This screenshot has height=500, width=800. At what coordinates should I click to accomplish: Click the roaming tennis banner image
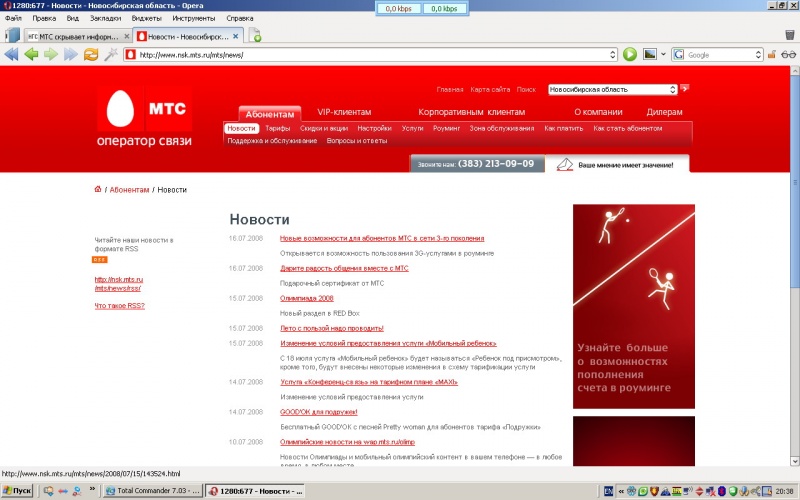633,306
